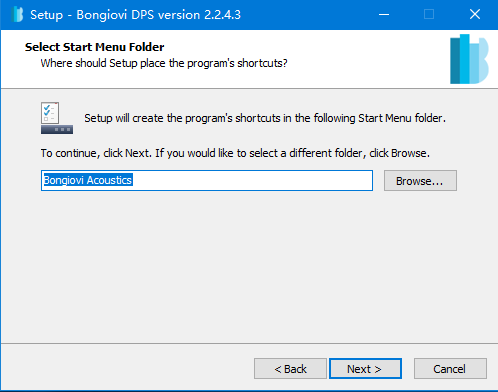This screenshot has width=498, height=392.
Task: Click the 'To continue, click Next' instruction
Action: pyautogui.click(x=235, y=153)
